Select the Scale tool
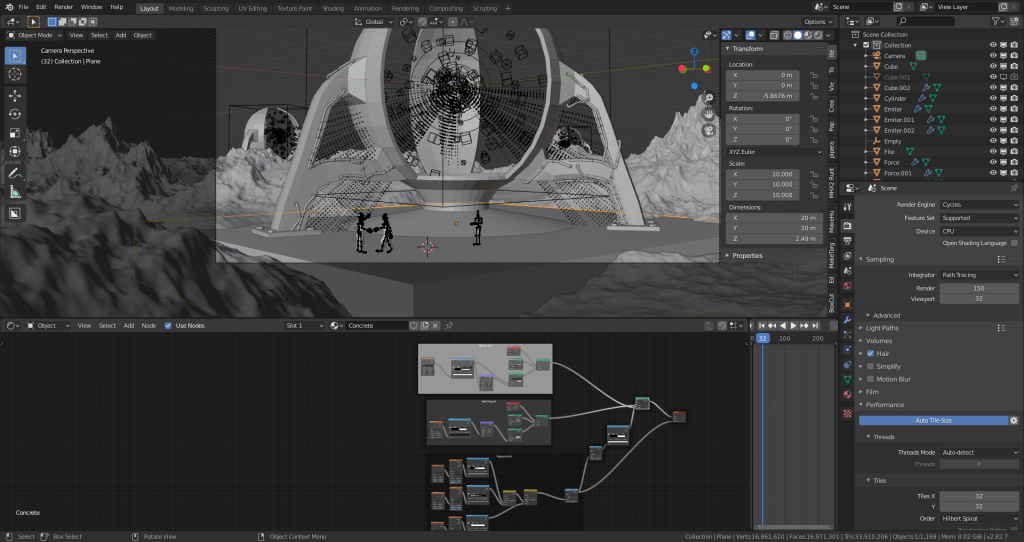This screenshot has width=1024, height=542. point(15,133)
